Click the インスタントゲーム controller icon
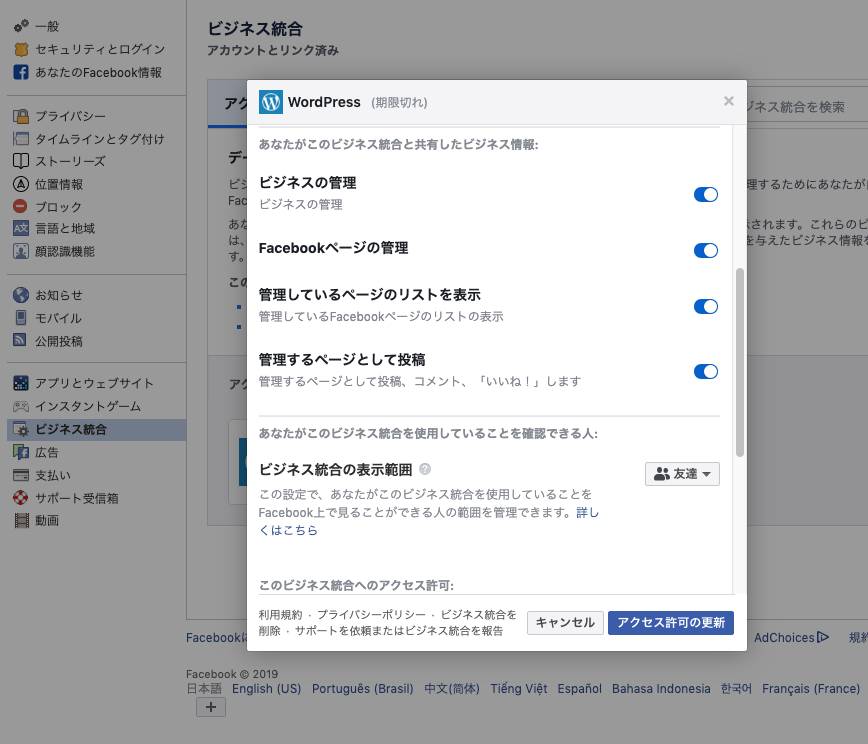The width and height of the screenshot is (868, 744). 21,406
